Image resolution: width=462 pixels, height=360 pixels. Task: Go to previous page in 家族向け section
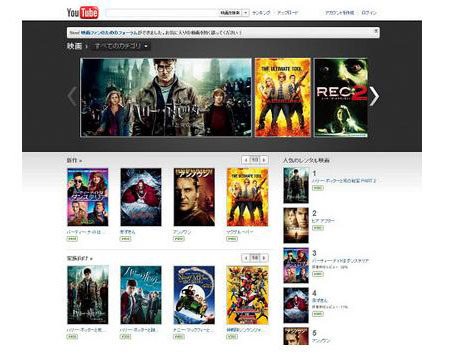point(246,258)
